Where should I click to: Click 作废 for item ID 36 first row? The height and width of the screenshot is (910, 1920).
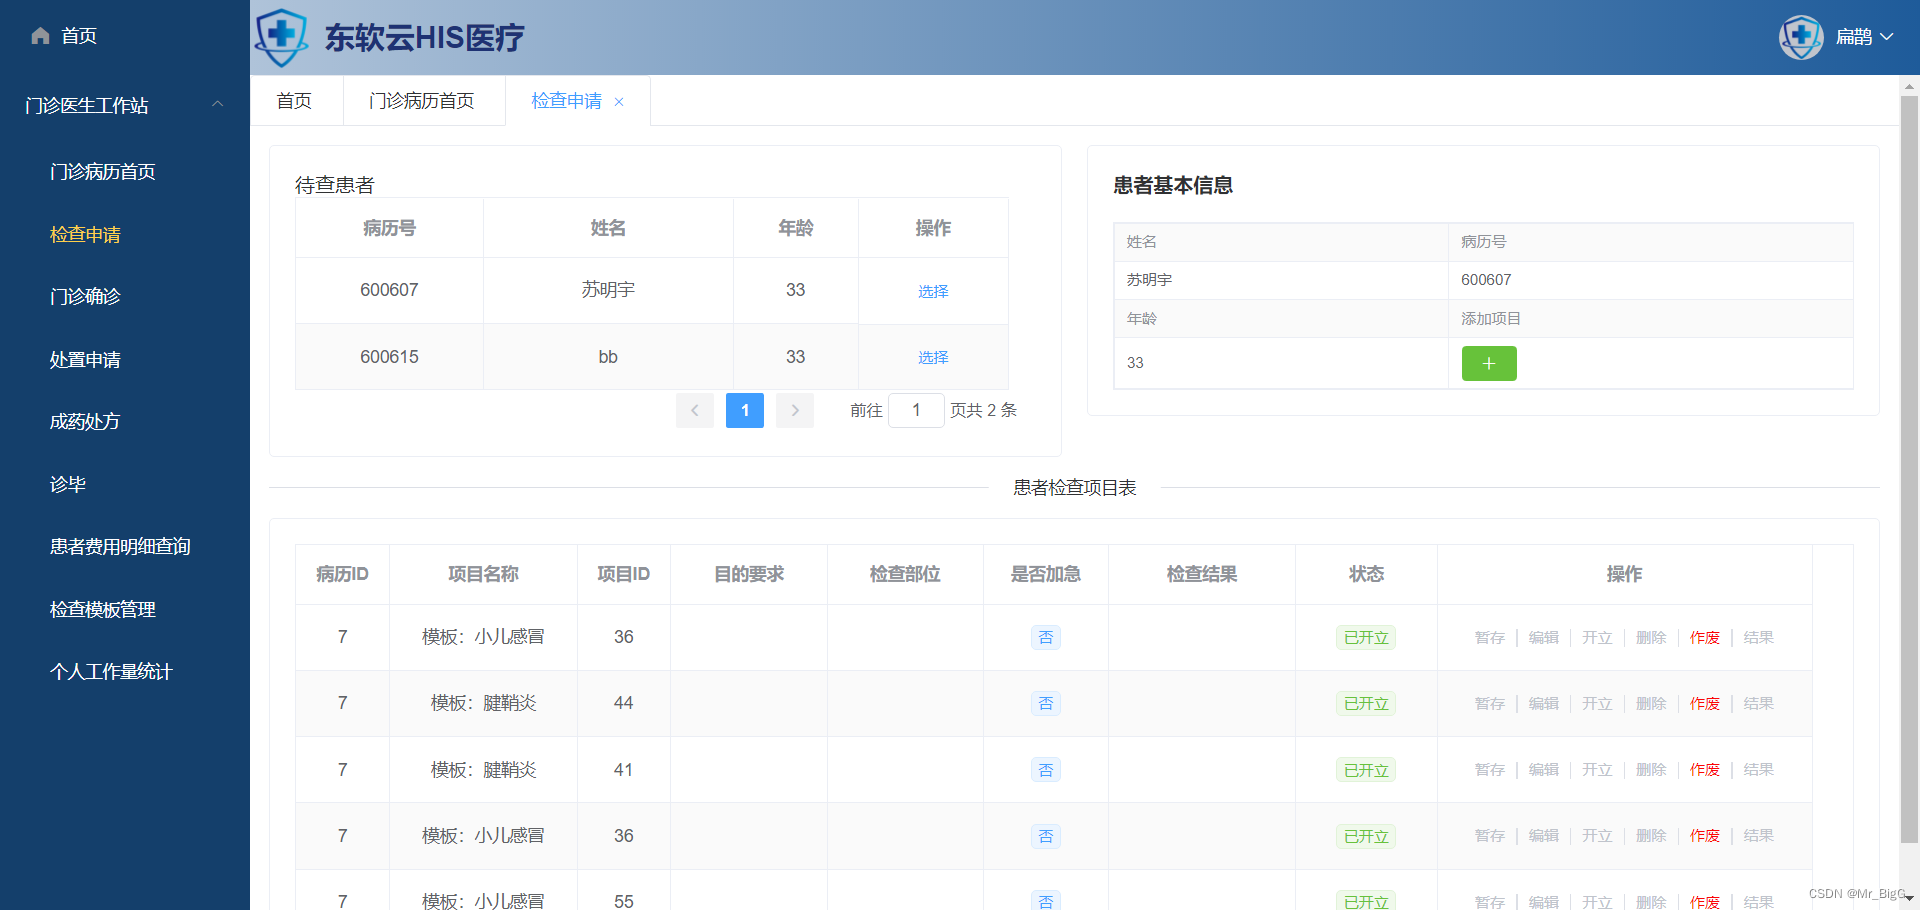coord(1705,638)
